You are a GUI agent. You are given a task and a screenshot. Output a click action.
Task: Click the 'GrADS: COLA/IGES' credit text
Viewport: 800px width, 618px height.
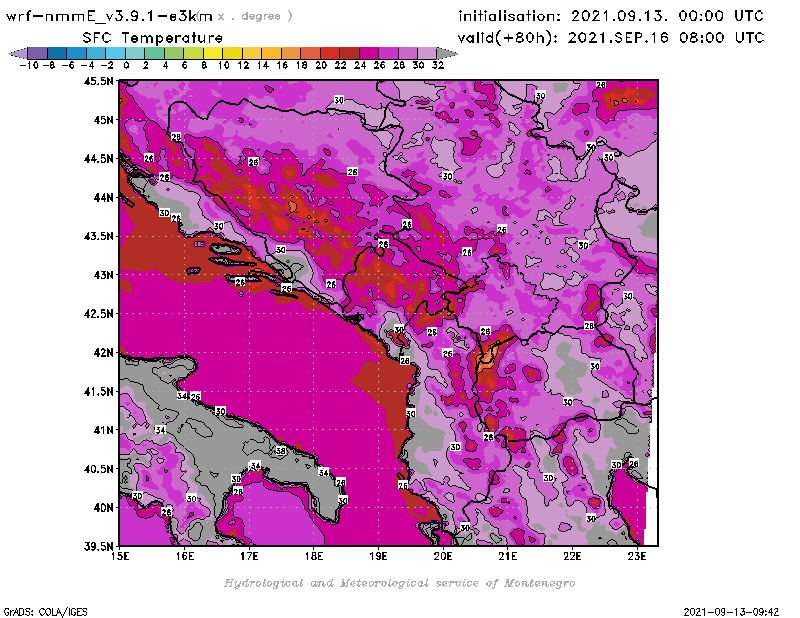click(x=45, y=611)
